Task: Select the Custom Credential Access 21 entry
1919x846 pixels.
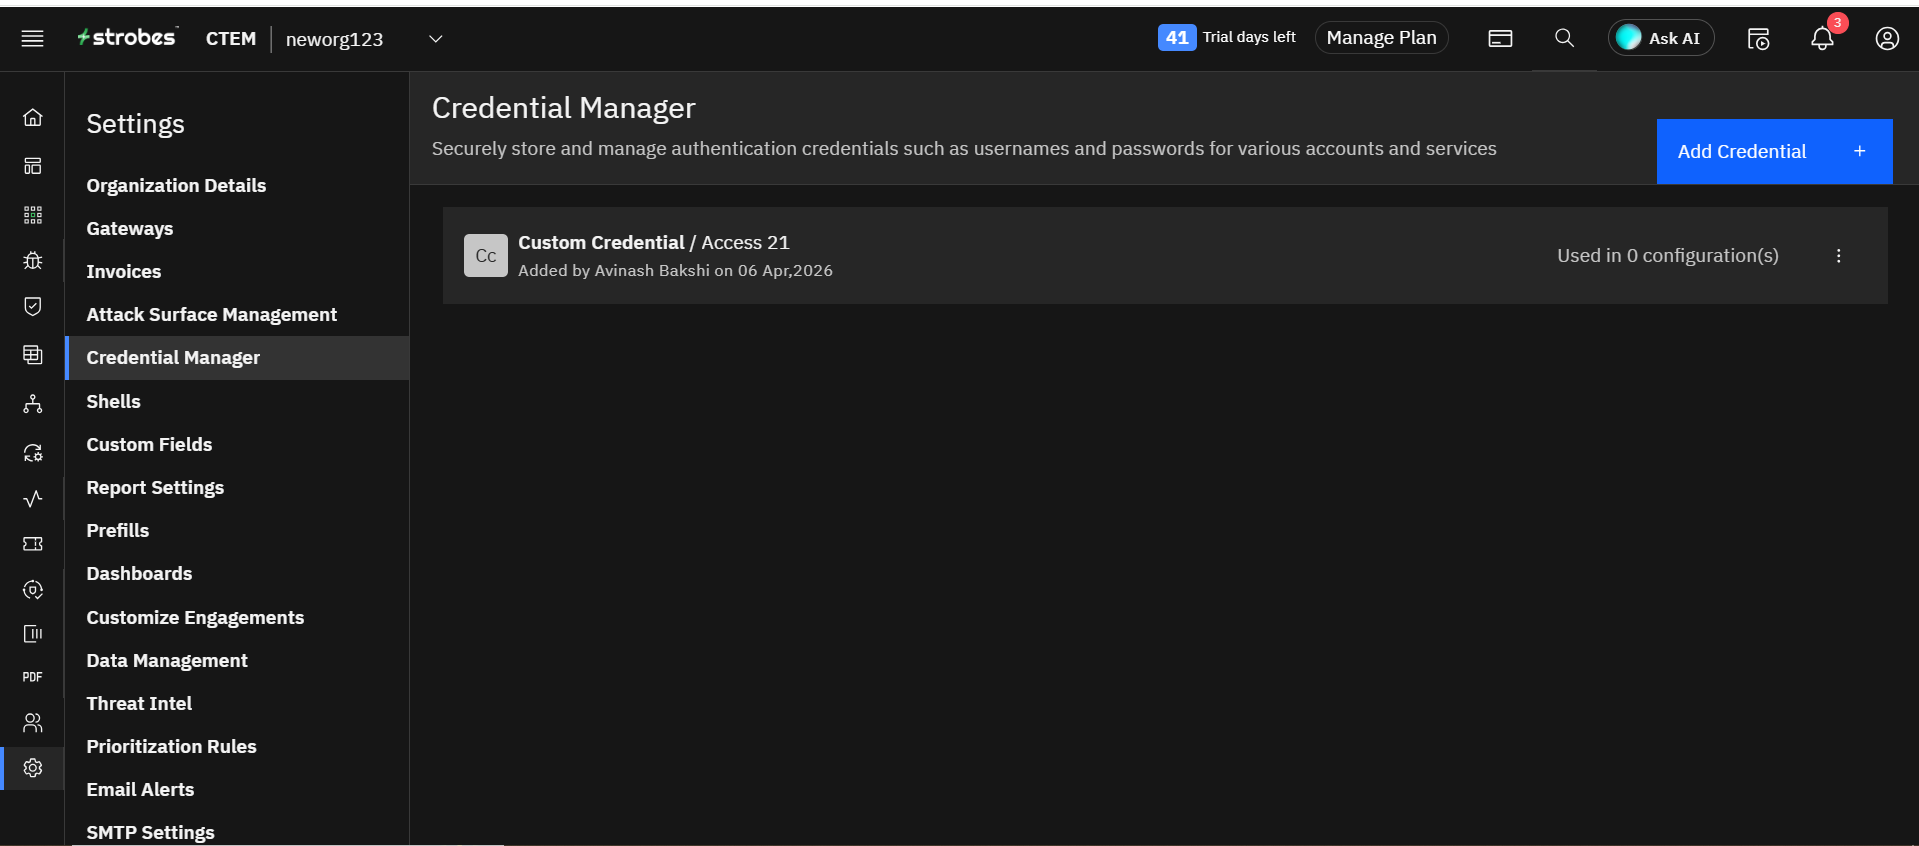Action: point(653,243)
